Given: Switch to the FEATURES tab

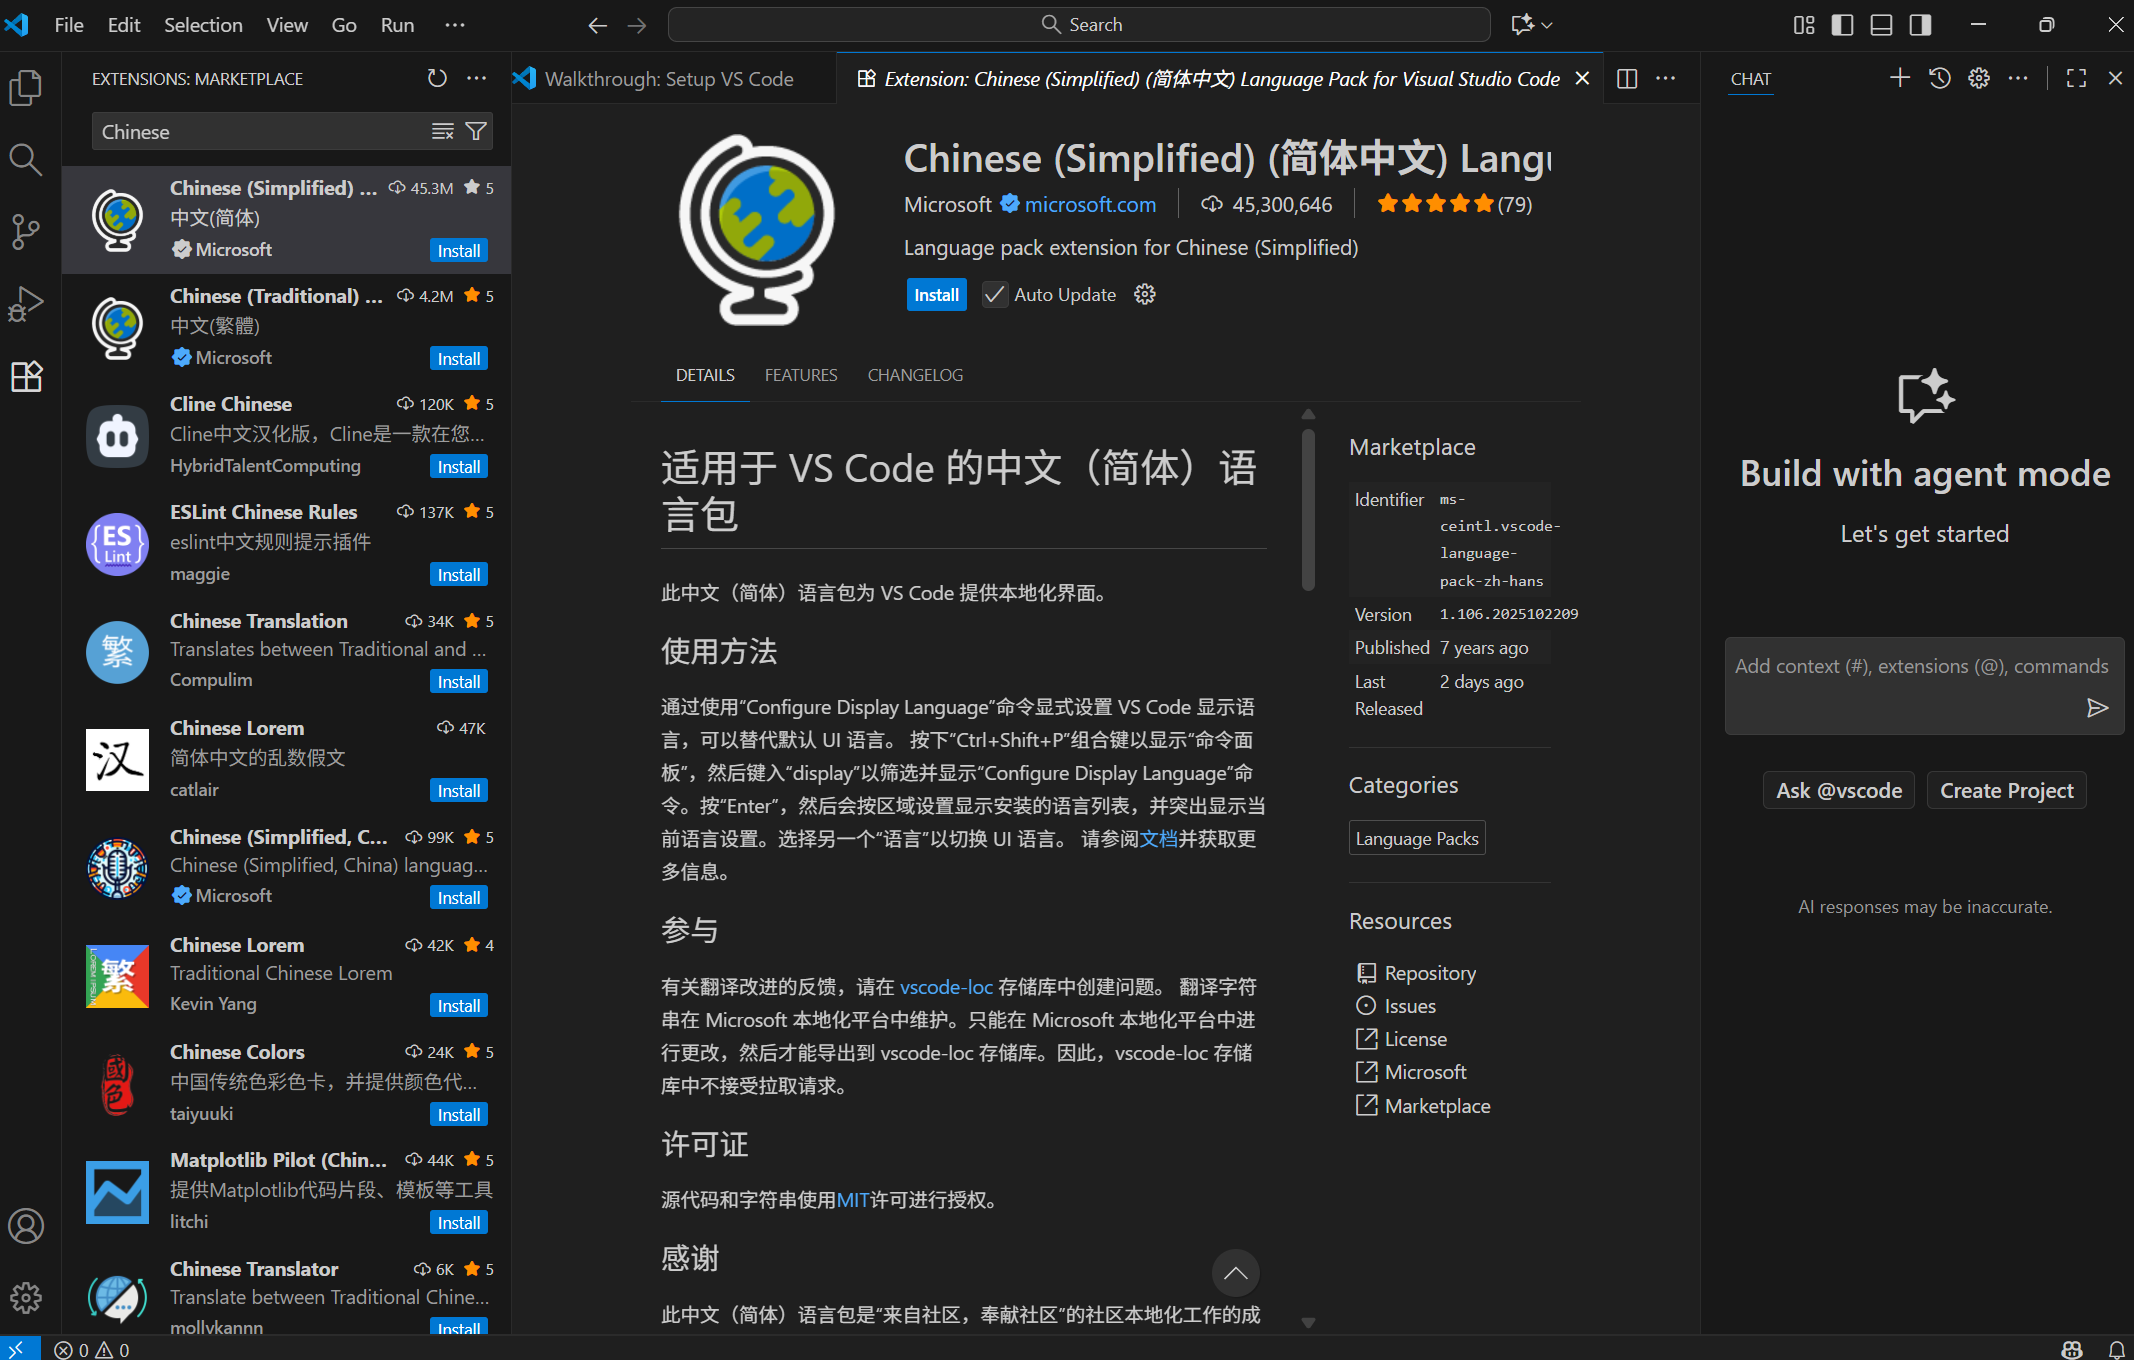Looking at the screenshot, I should coord(800,375).
